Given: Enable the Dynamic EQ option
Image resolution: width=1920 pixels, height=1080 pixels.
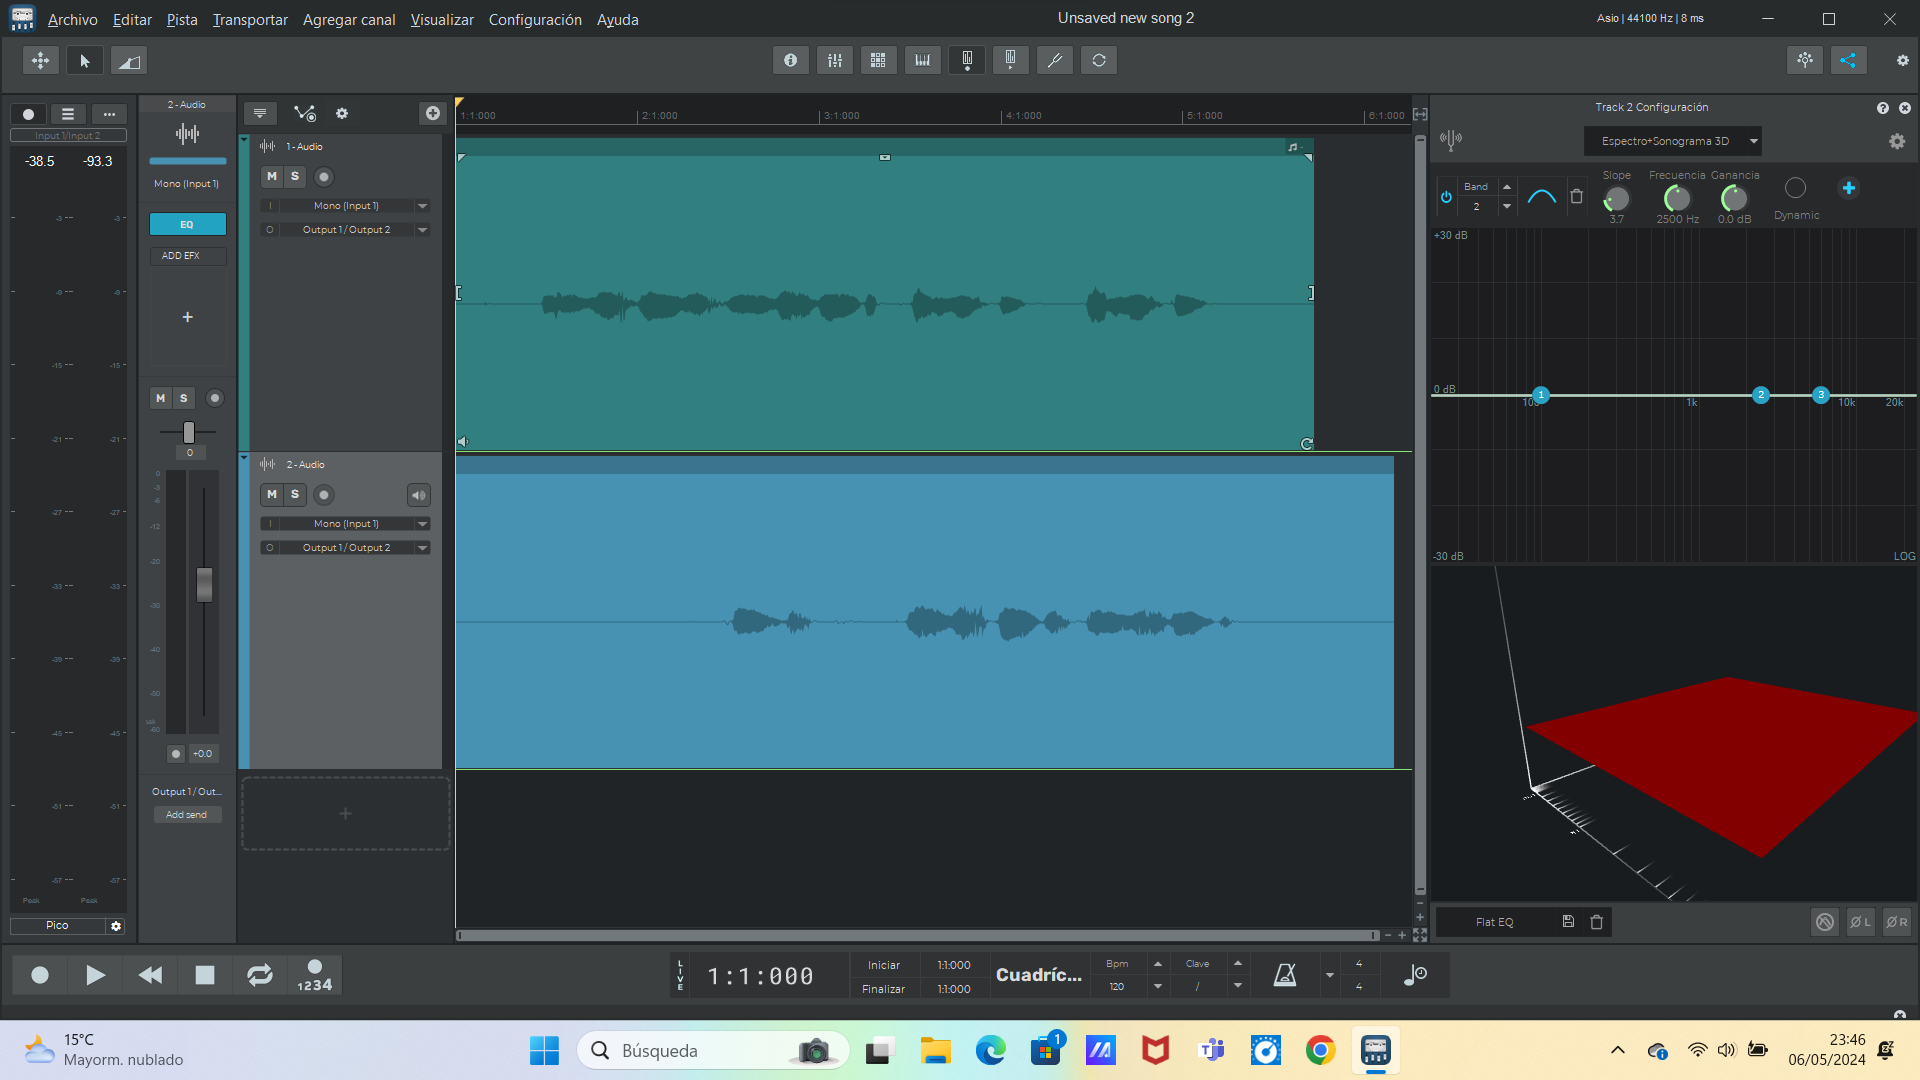Looking at the screenshot, I should pyautogui.click(x=1796, y=188).
